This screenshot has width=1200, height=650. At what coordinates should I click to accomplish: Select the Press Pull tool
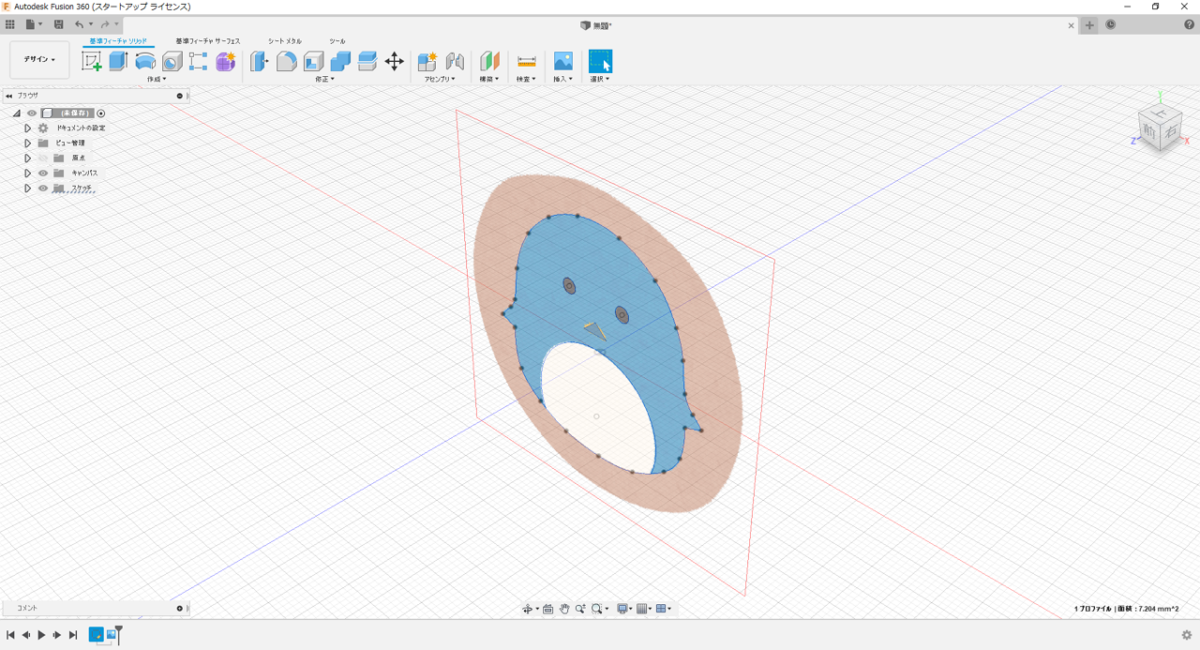(259, 61)
